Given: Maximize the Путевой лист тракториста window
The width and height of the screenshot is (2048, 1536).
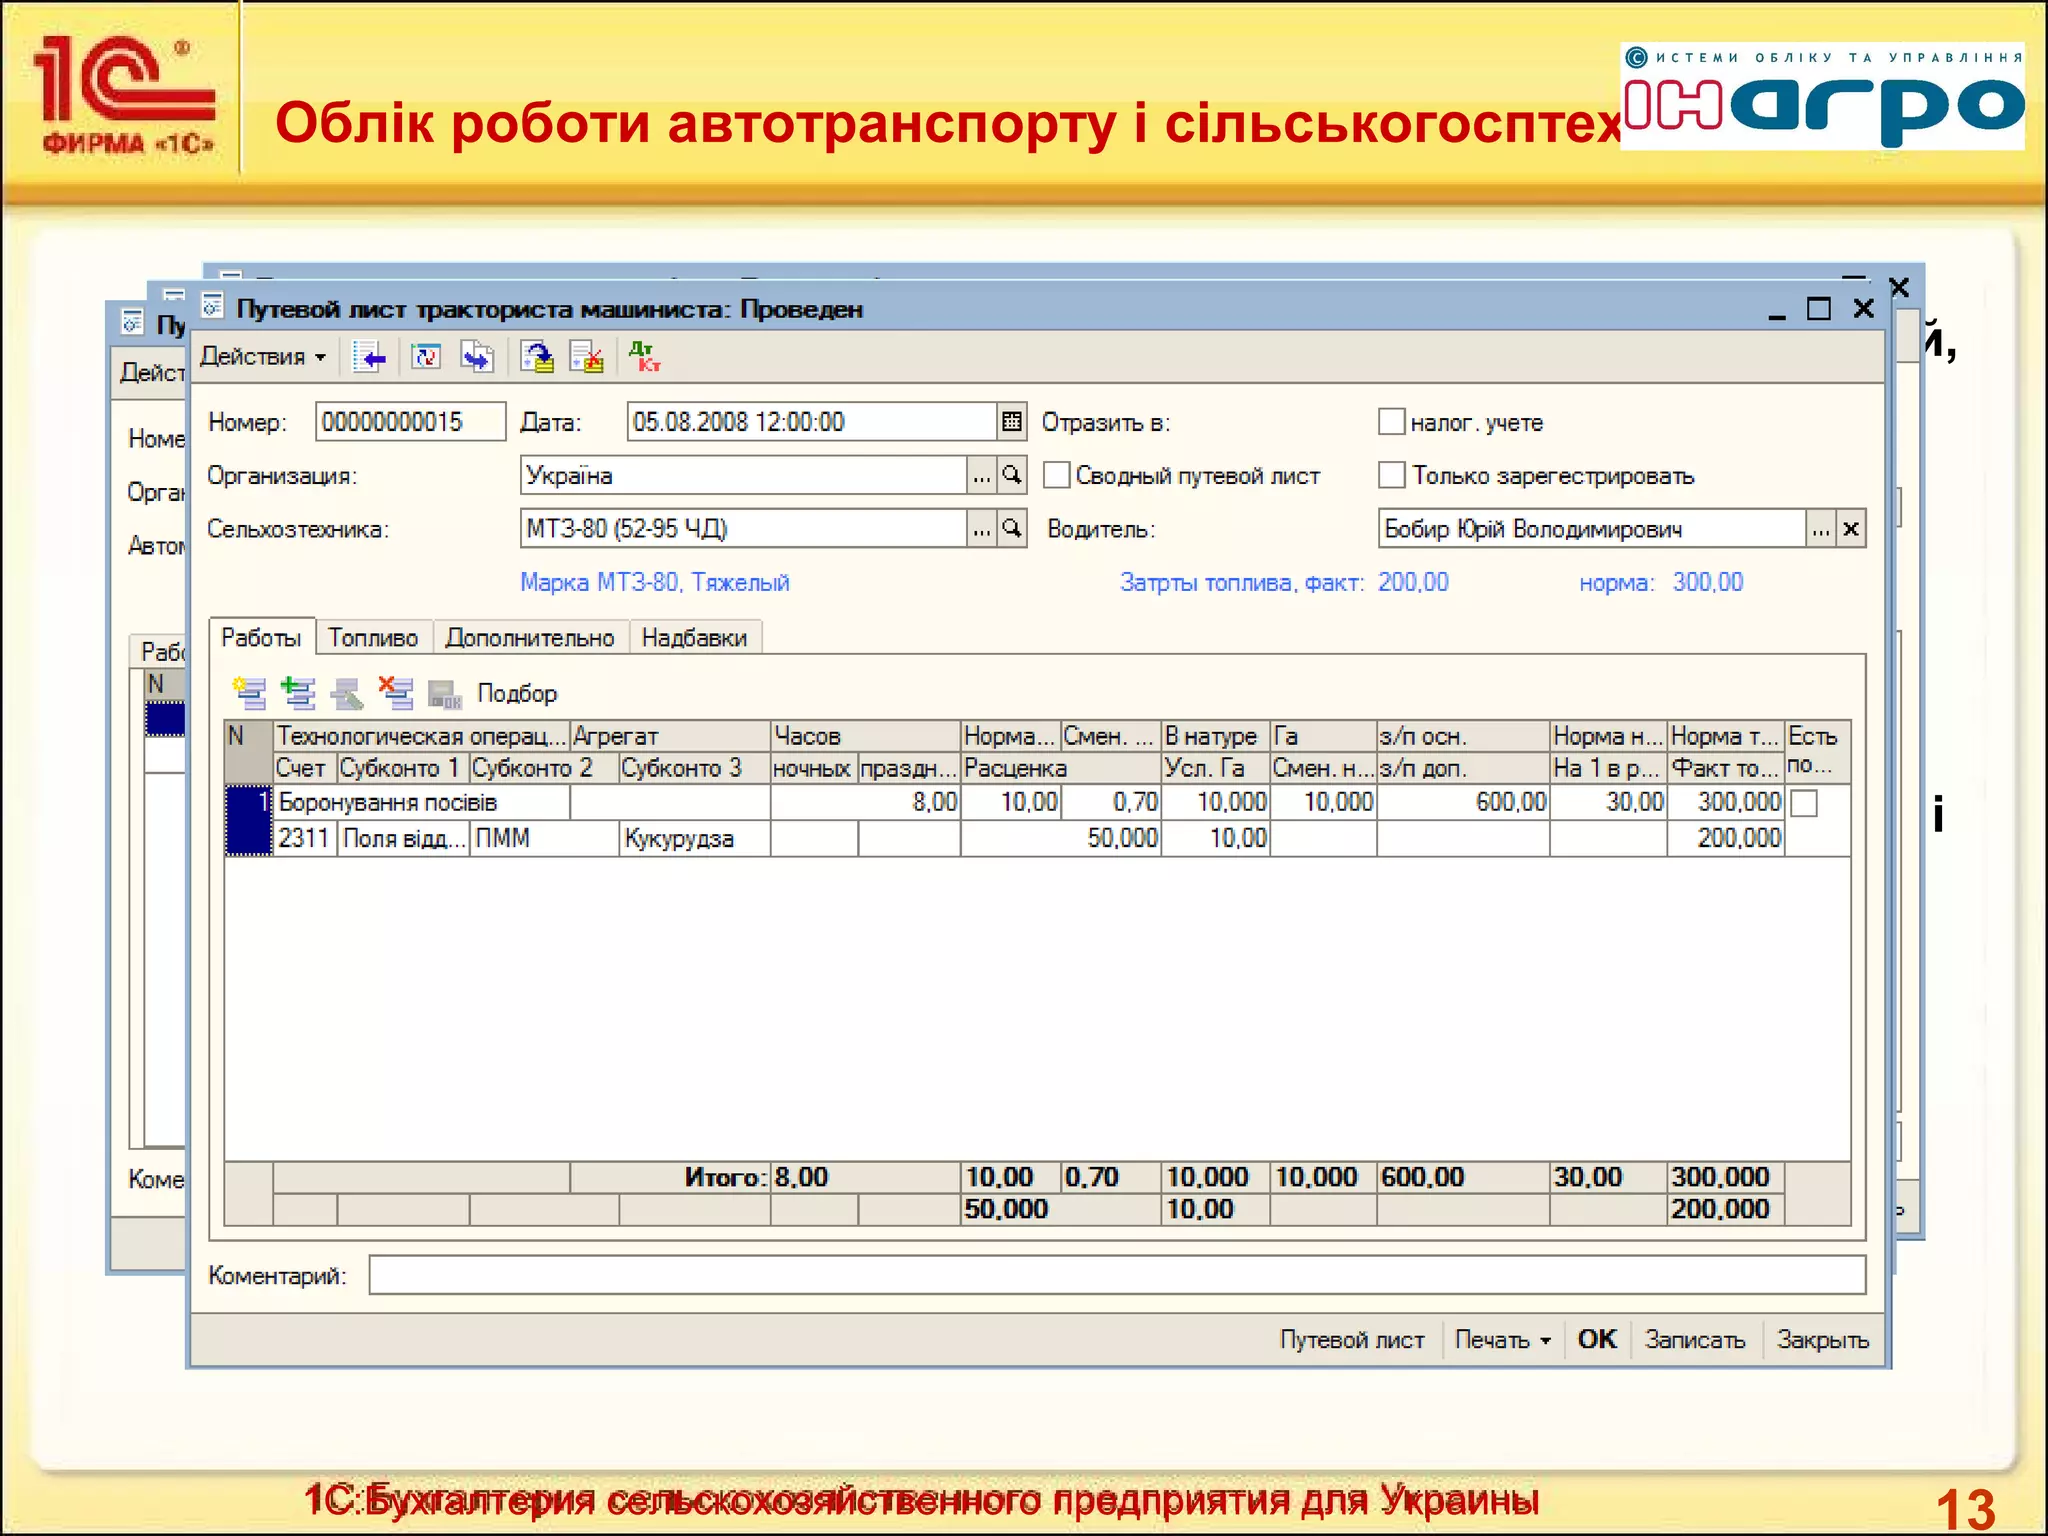Looking at the screenshot, I should (1819, 309).
